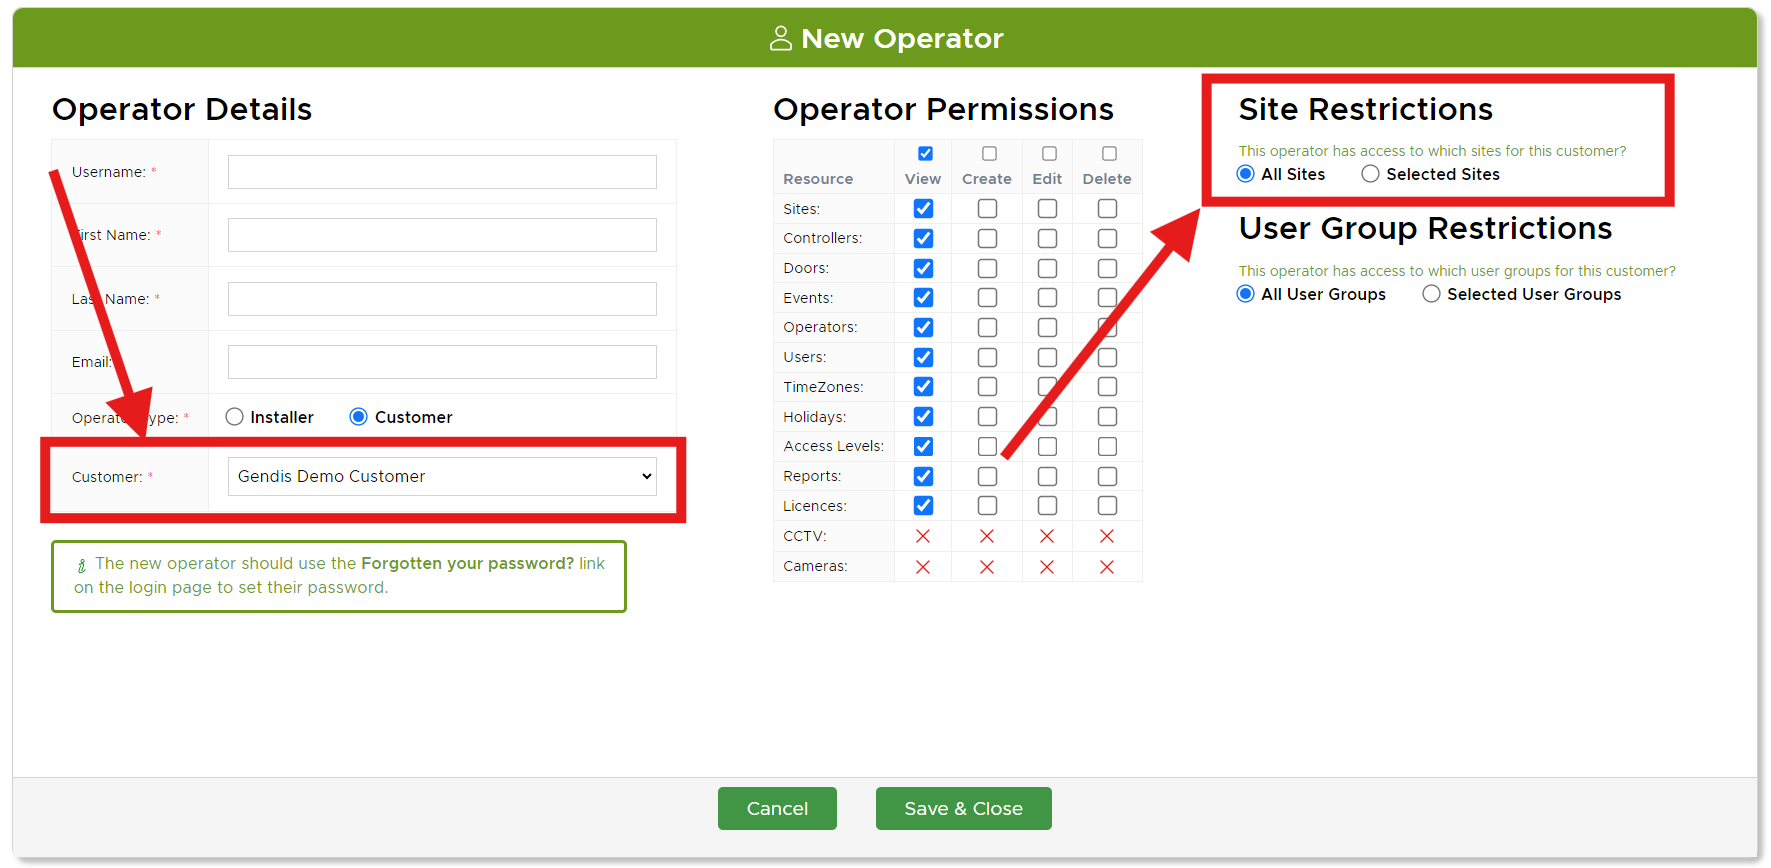Toggle the Edit column header checkbox
This screenshot has height=868, width=1771.
[1049, 154]
